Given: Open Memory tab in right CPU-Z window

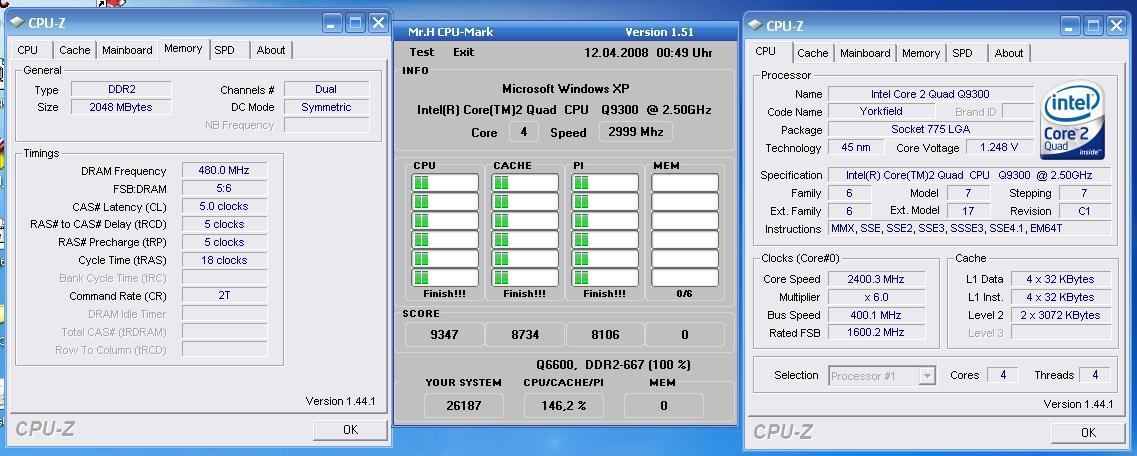Looking at the screenshot, I should tap(921, 53).
